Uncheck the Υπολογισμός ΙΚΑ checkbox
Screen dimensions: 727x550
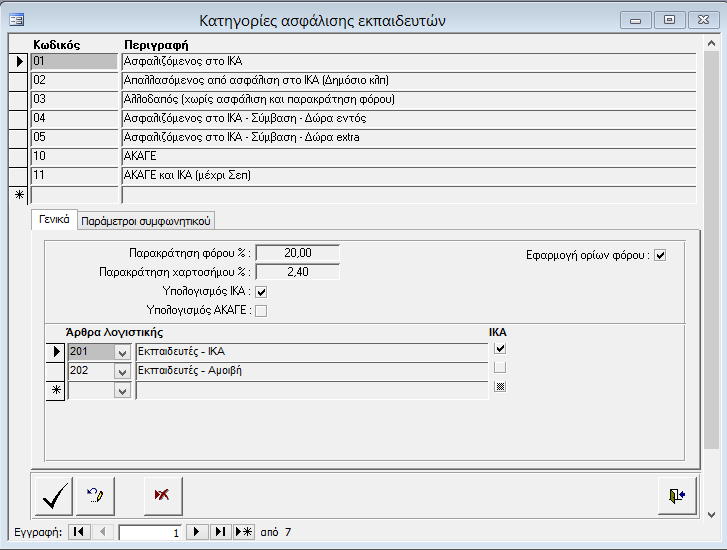(x=261, y=291)
